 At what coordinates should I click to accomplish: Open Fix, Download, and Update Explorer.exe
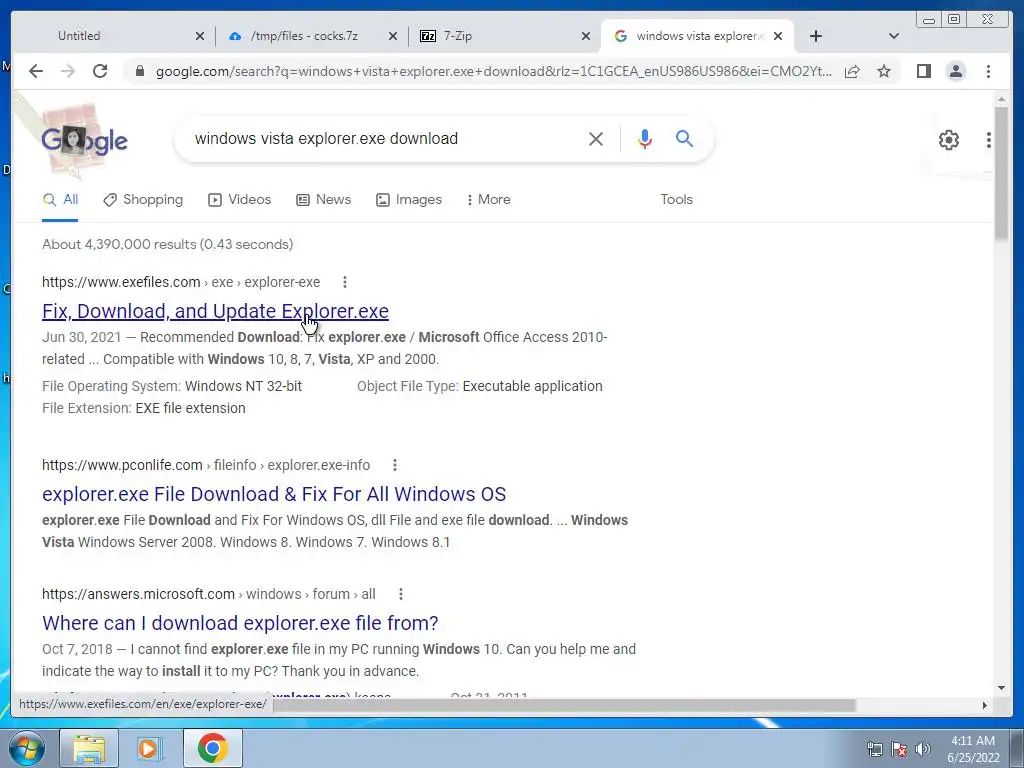coord(215,311)
